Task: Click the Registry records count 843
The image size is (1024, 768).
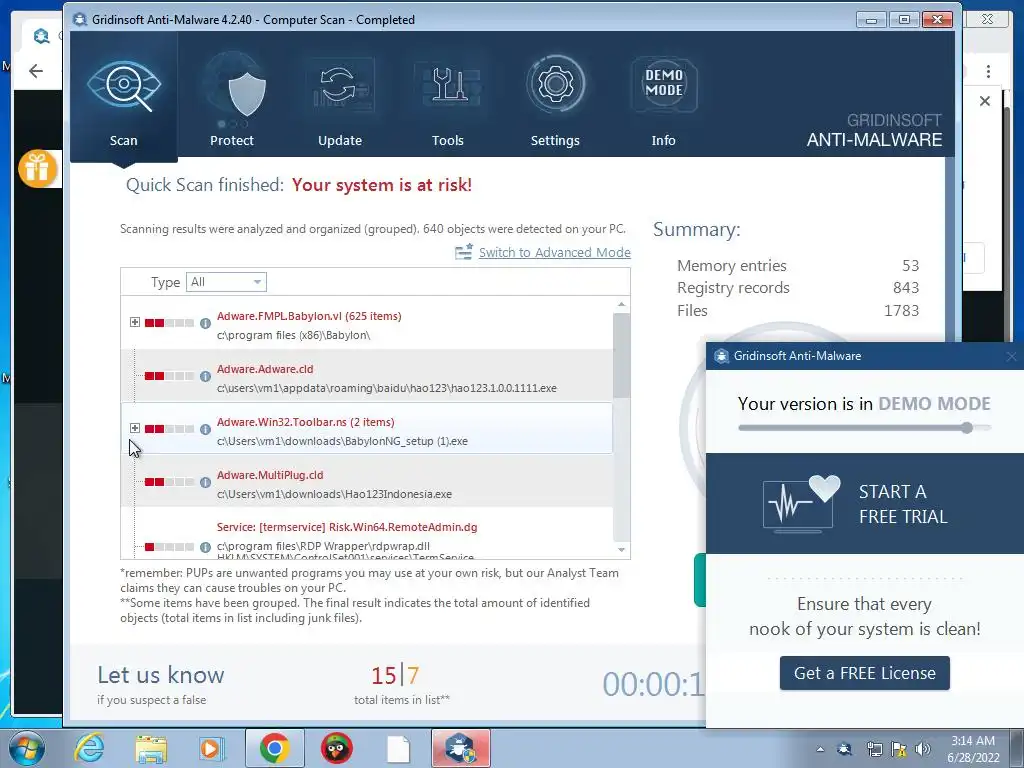Action: pos(906,288)
